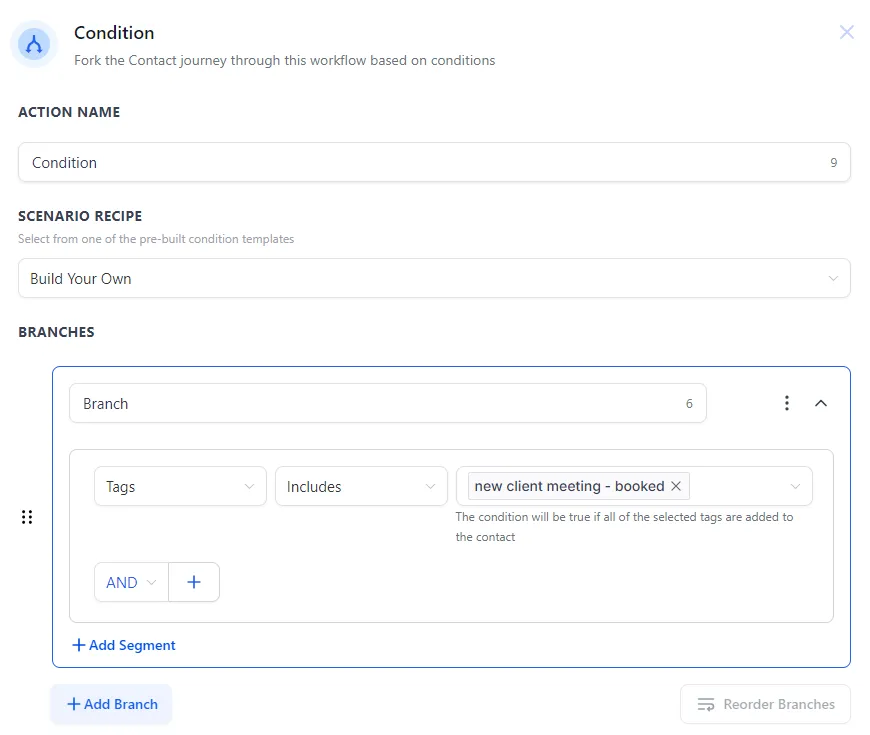Image resolution: width=870 pixels, height=735 pixels.
Task: Close the Condition panel
Action: pyautogui.click(x=846, y=32)
